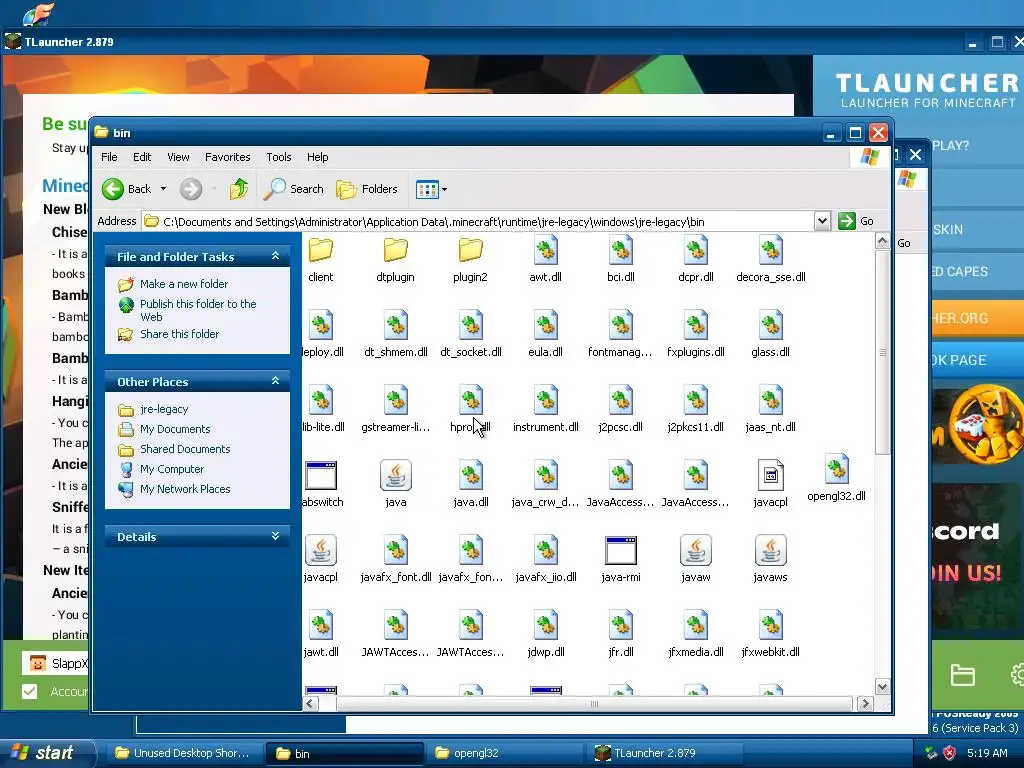
Task: Open the Help menu
Action: coord(317,157)
